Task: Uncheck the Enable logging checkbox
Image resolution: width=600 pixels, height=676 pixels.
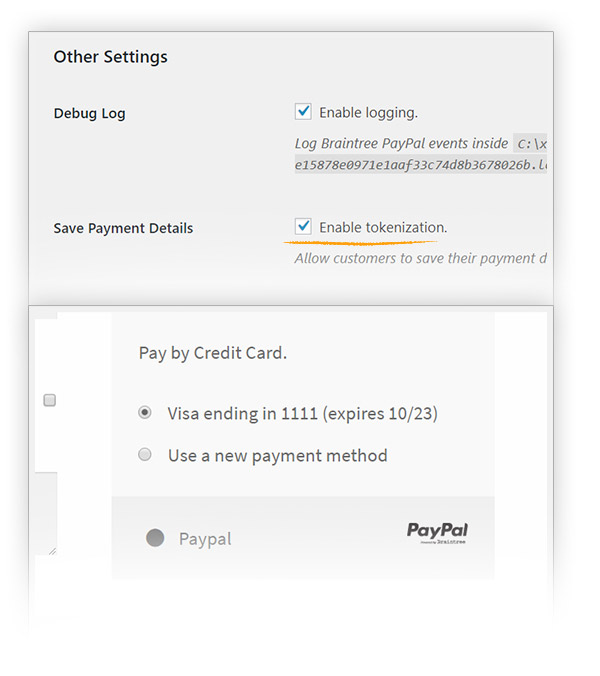Action: tap(303, 112)
